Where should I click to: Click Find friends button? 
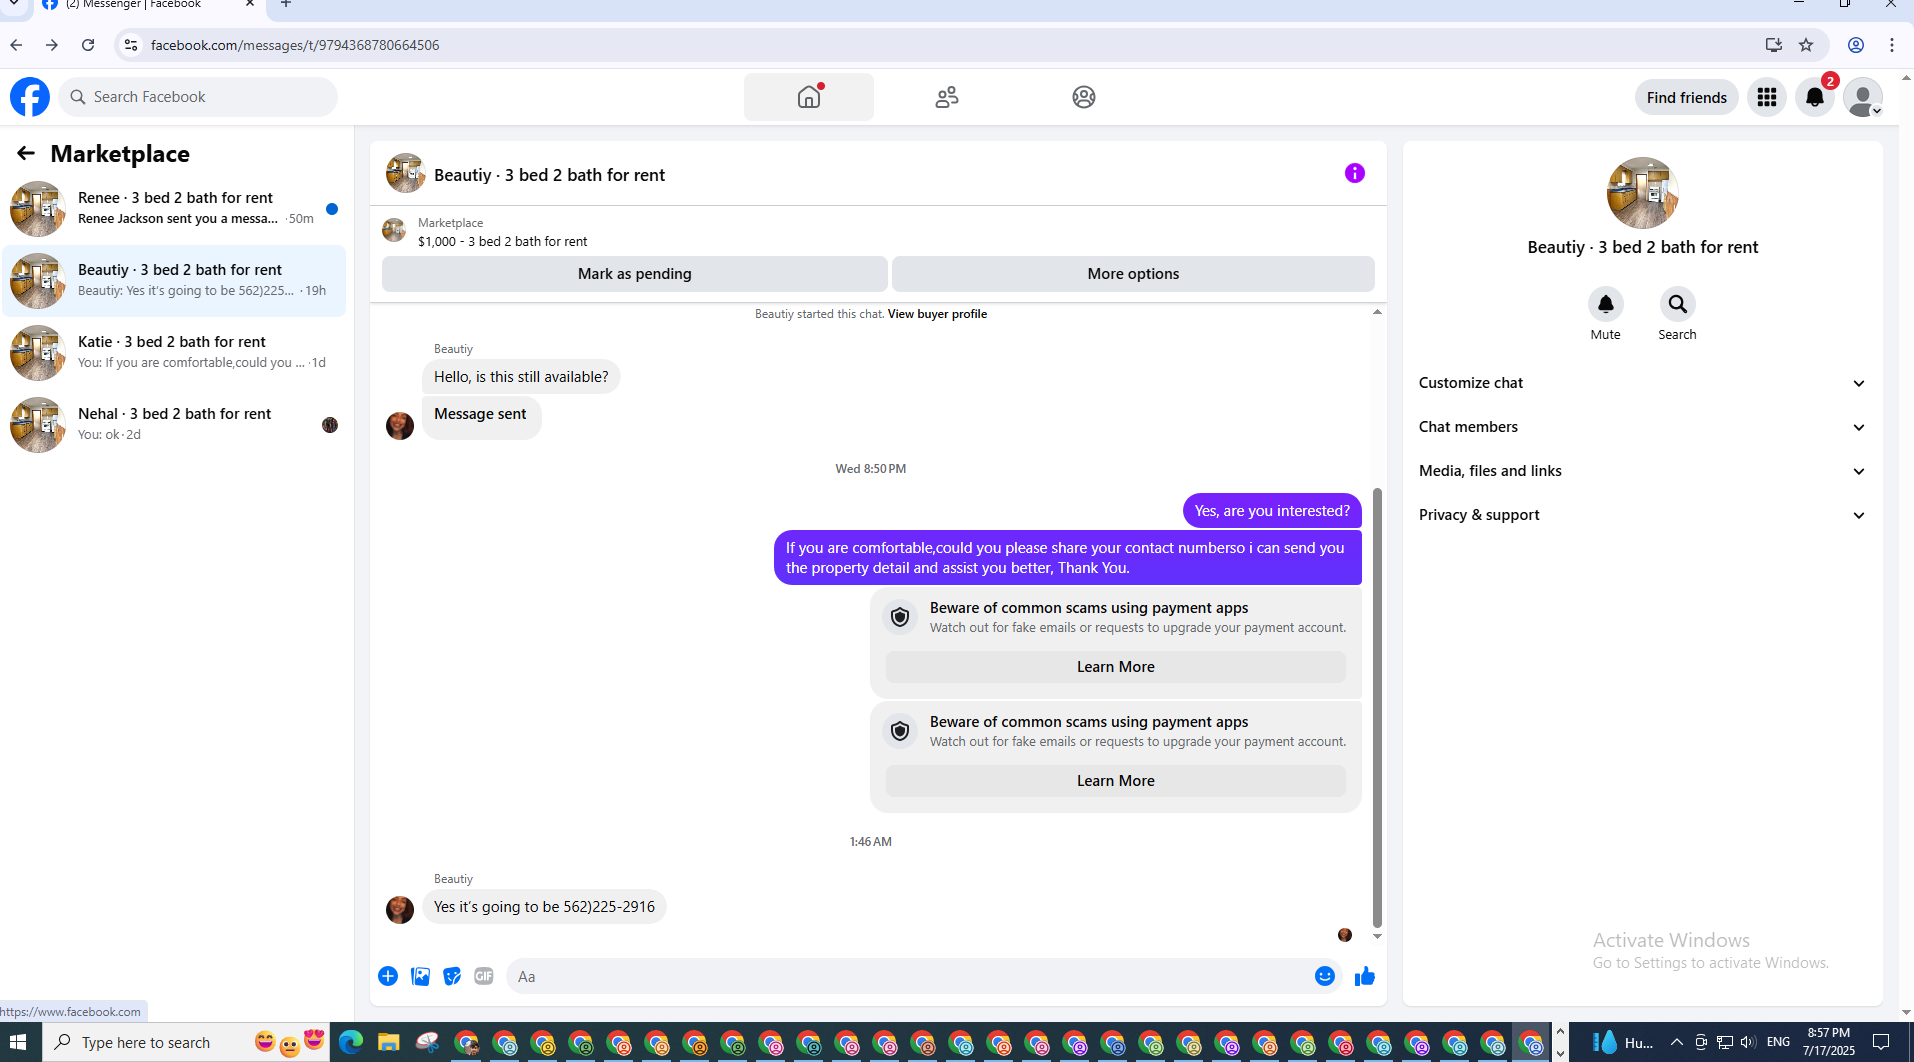click(x=1686, y=97)
